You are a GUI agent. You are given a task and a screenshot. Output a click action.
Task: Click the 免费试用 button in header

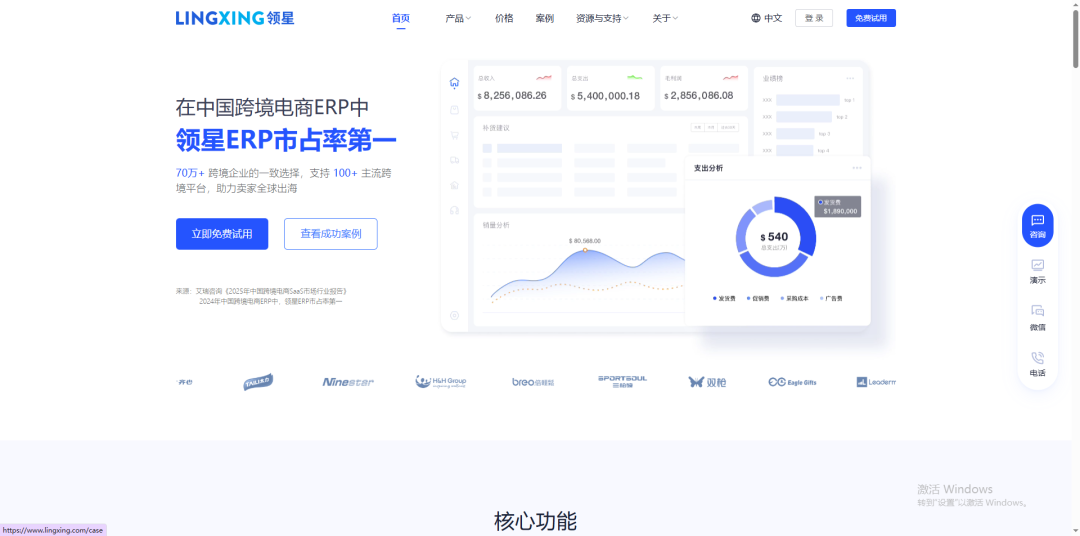(x=871, y=18)
